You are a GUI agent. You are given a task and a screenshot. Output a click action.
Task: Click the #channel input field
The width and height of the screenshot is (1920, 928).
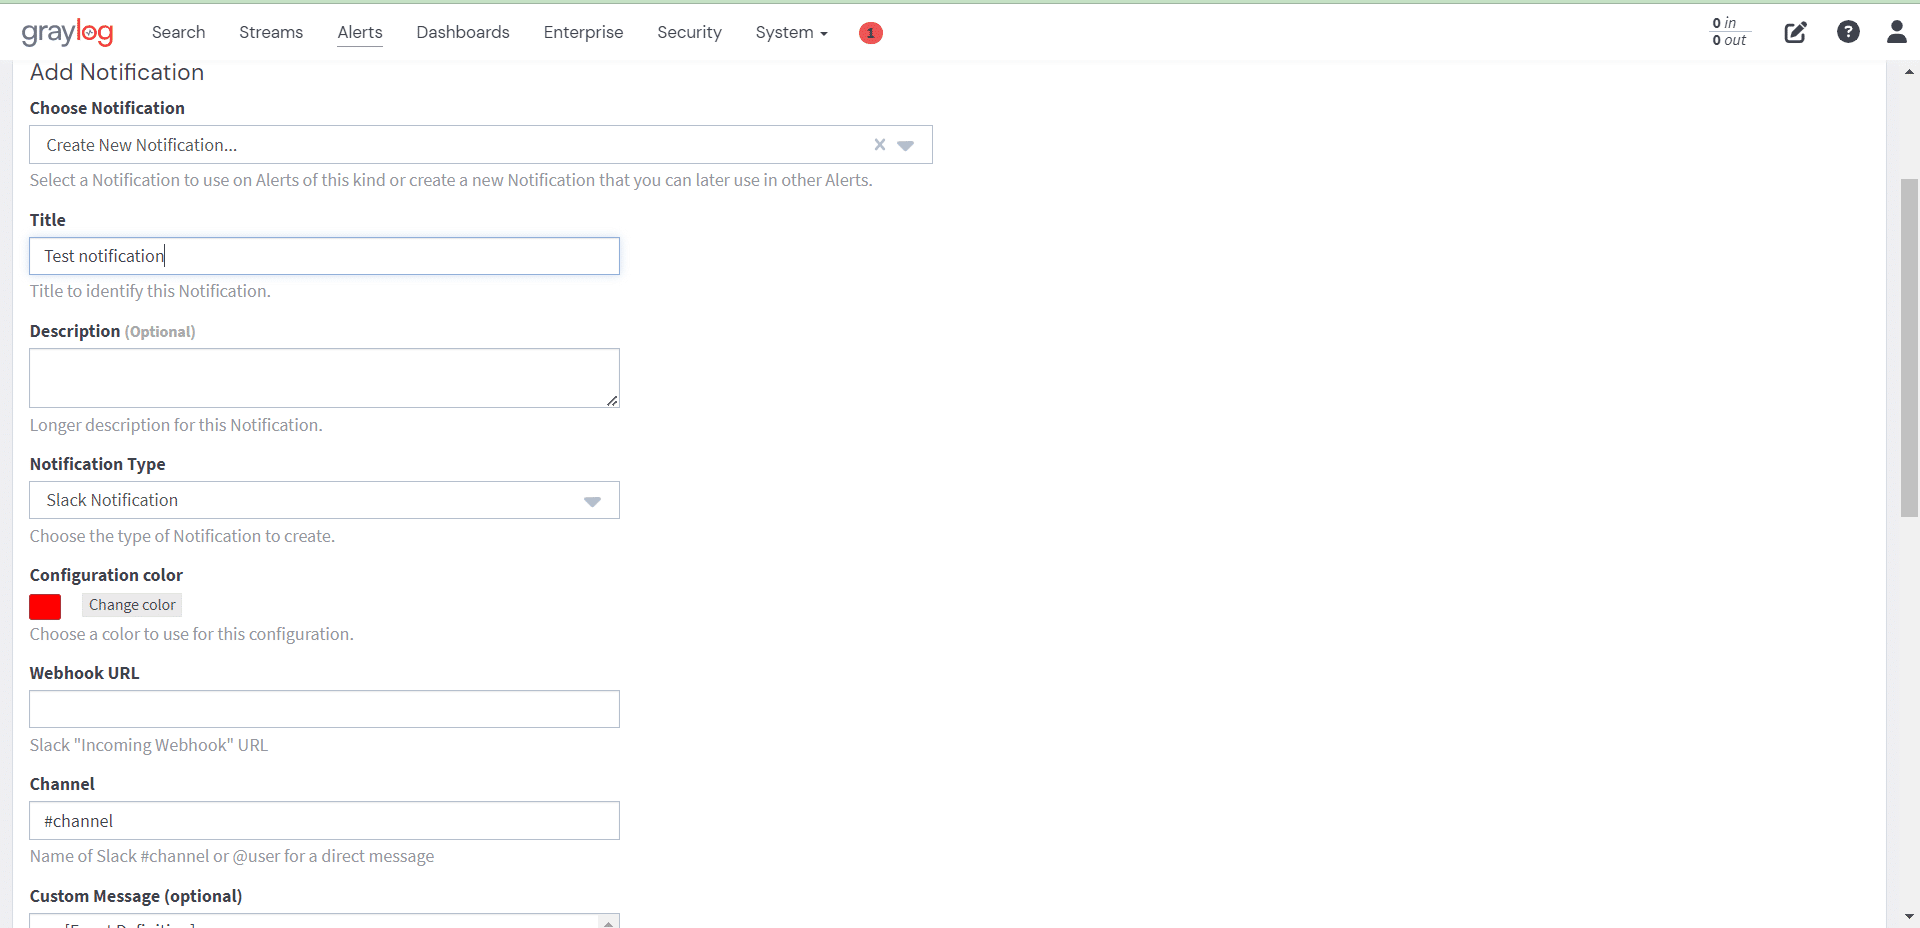(x=324, y=820)
